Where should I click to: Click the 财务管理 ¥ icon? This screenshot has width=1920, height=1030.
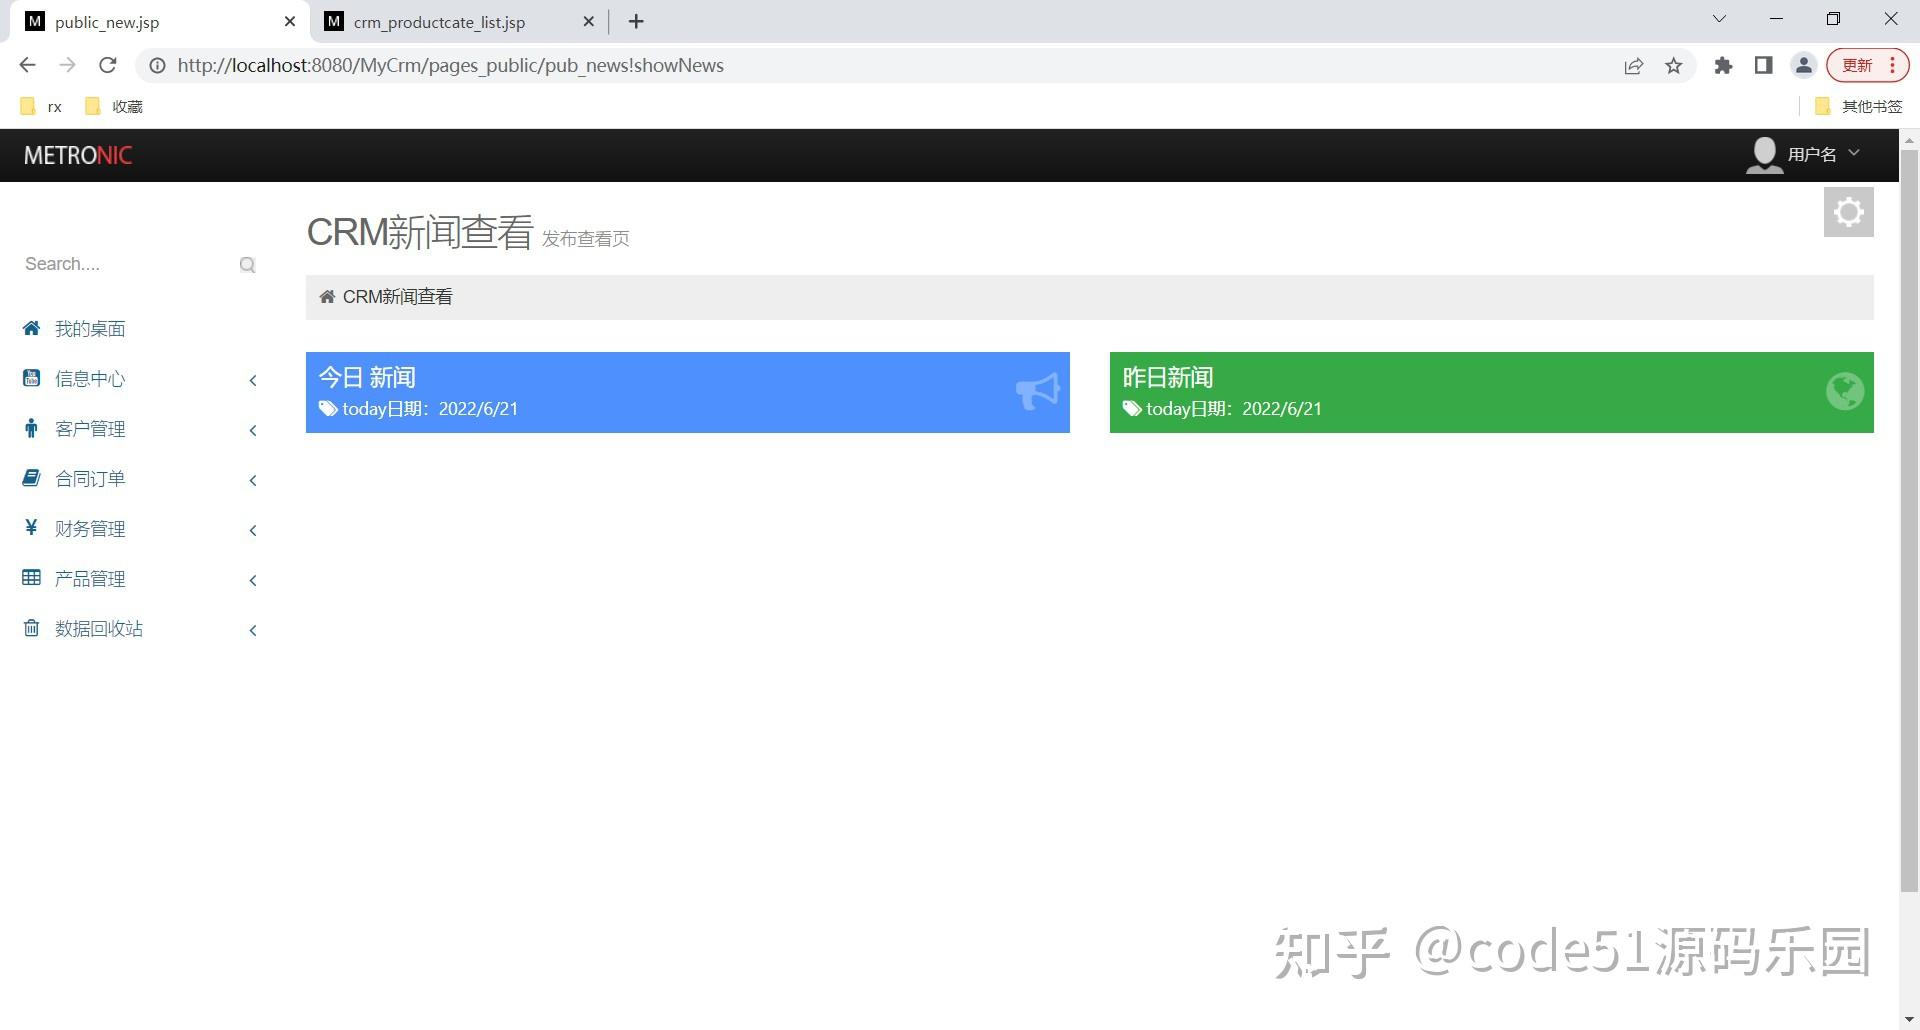(x=31, y=528)
